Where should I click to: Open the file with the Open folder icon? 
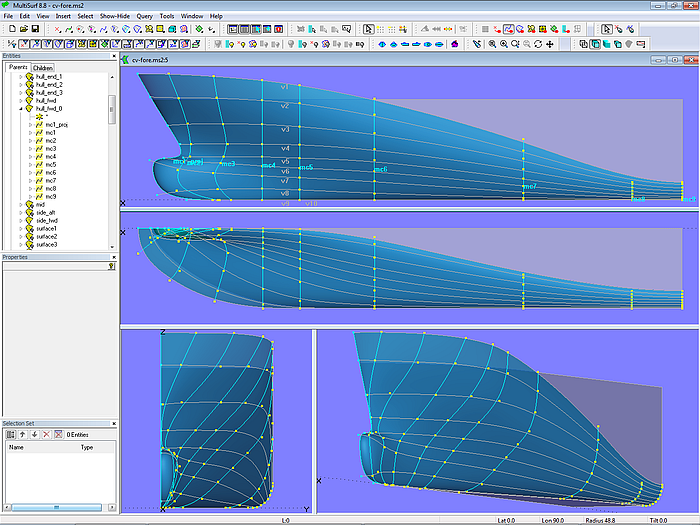point(22,30)
